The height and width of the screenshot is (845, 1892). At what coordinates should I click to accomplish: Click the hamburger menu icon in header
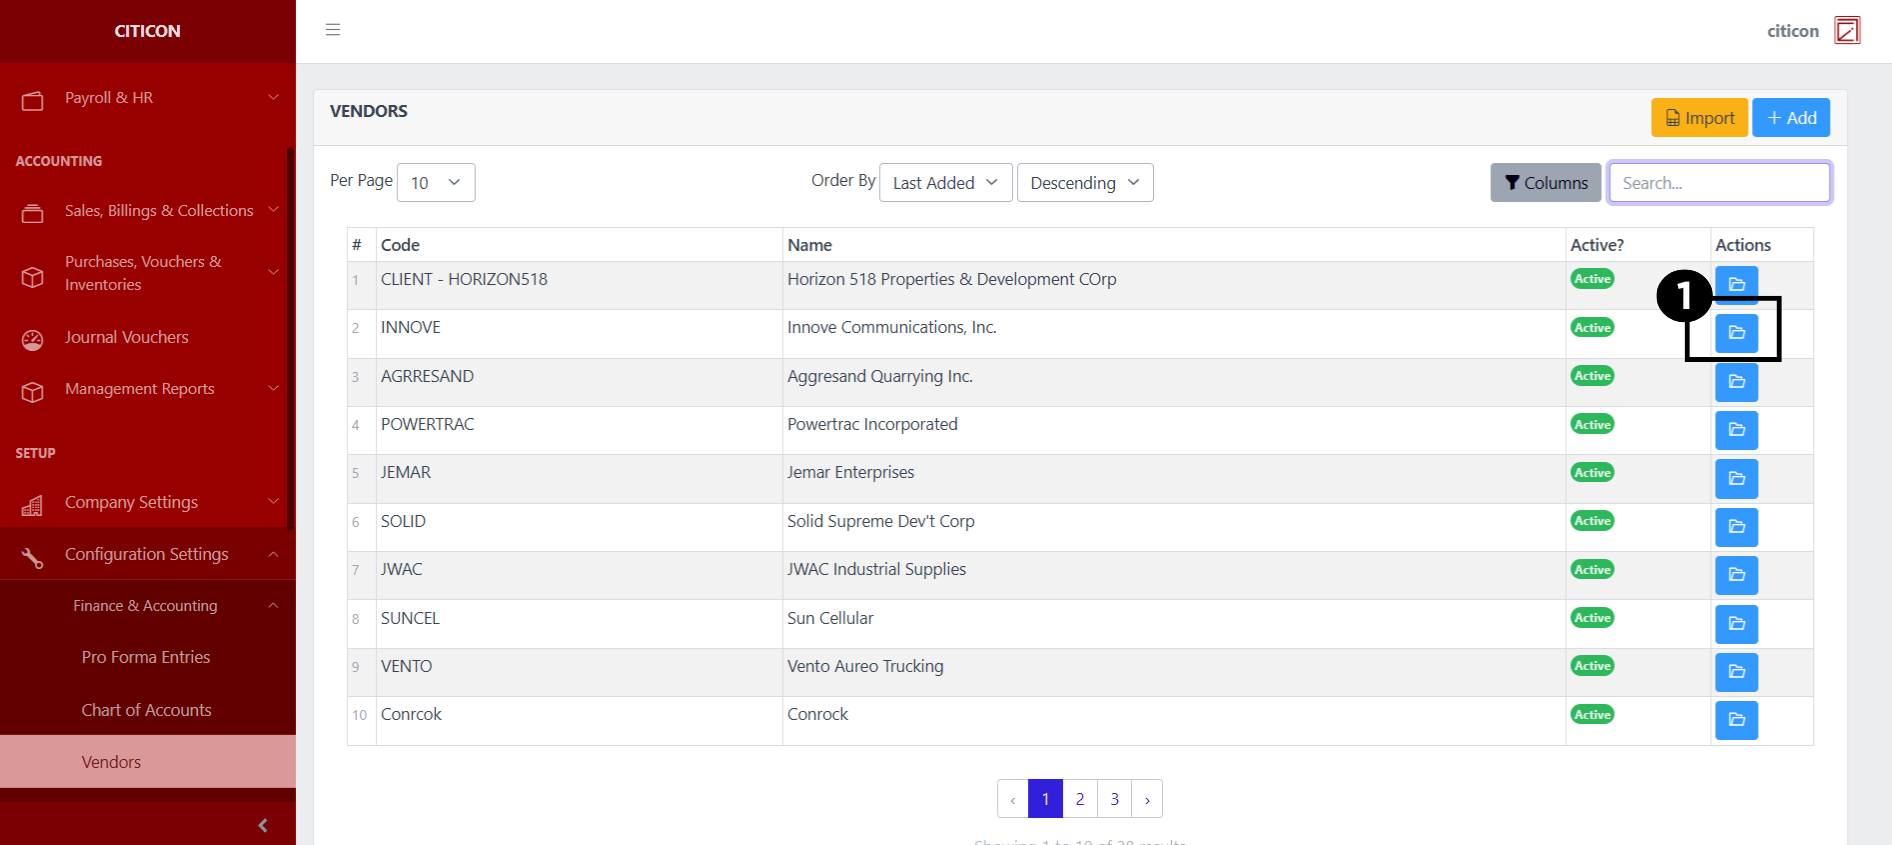pyautogui.click(x=333, y=30)
